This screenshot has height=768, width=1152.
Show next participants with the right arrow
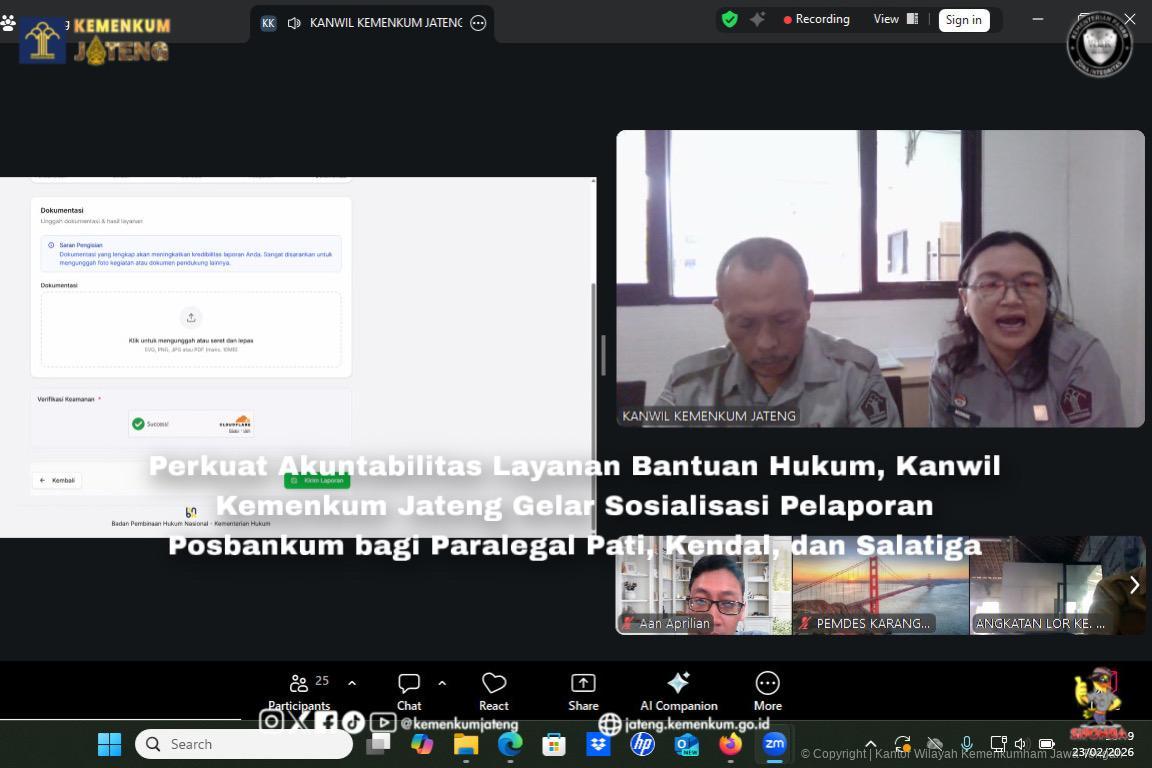(1134, 585)
